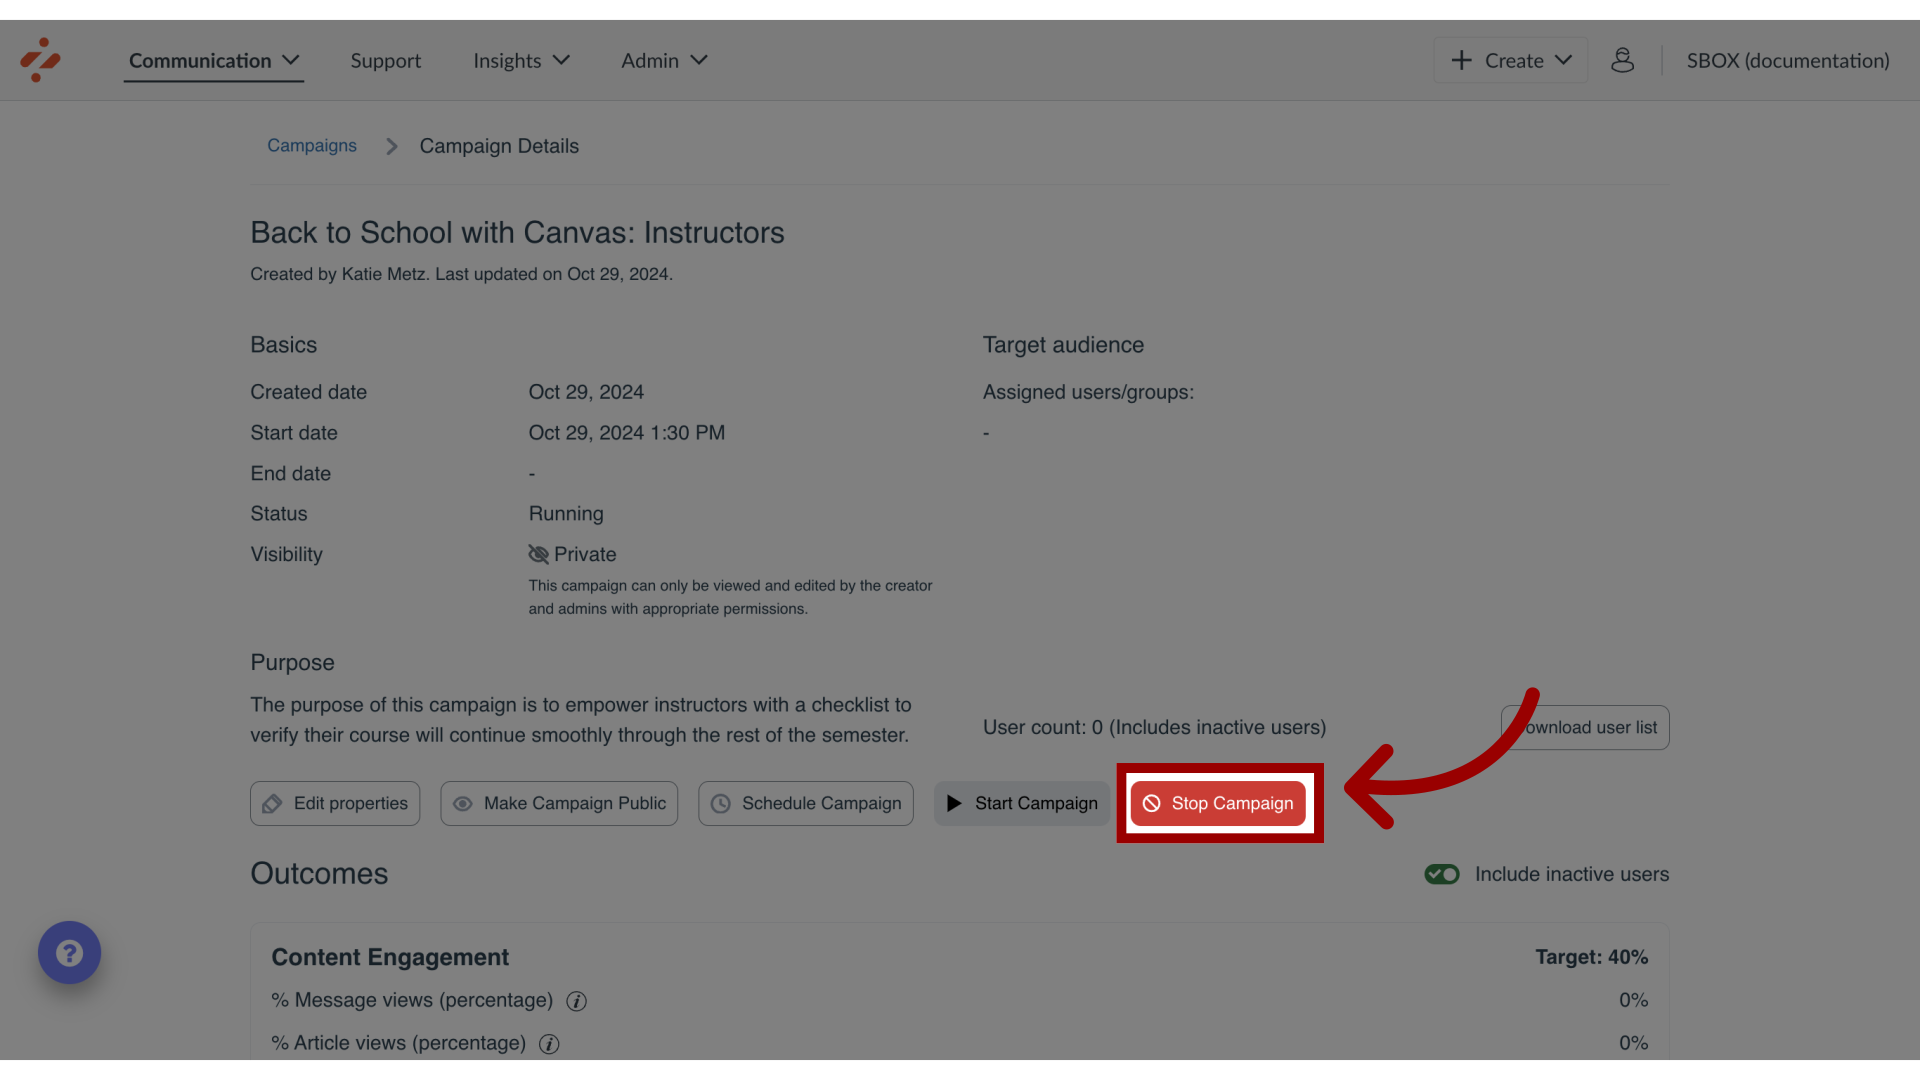Open the Campaigns breadcrumb link
The height and width of the screenshot is (1080, 1920).
[311, 144]
